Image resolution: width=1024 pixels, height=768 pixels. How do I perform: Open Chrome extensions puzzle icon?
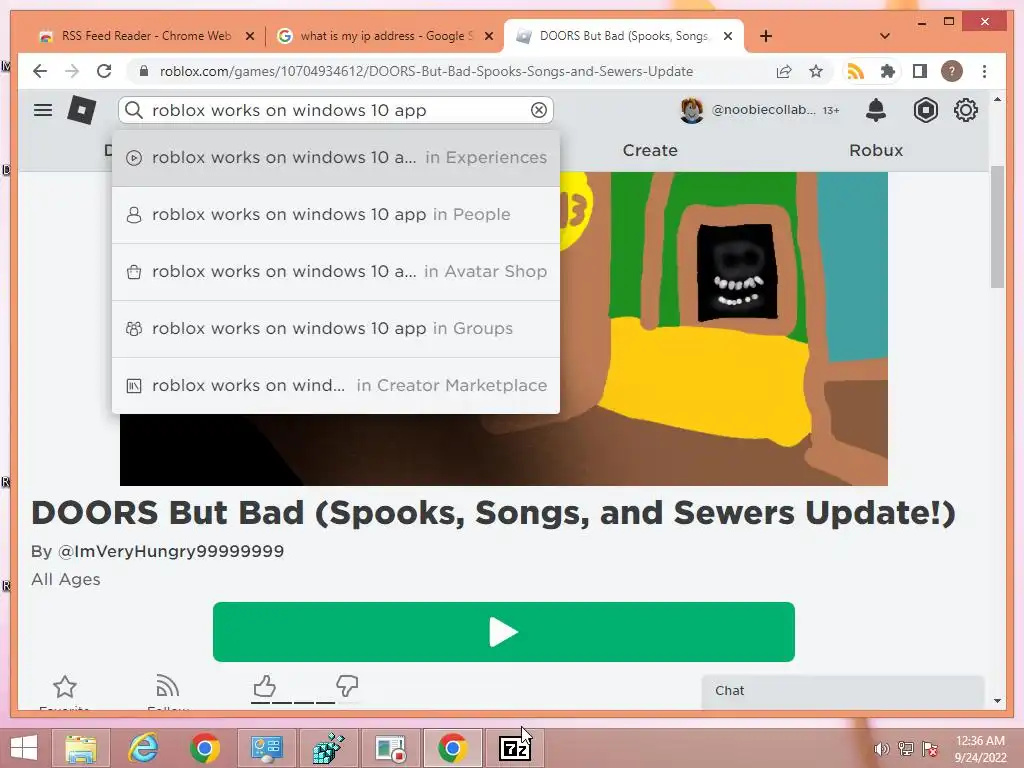click(888, 71)
